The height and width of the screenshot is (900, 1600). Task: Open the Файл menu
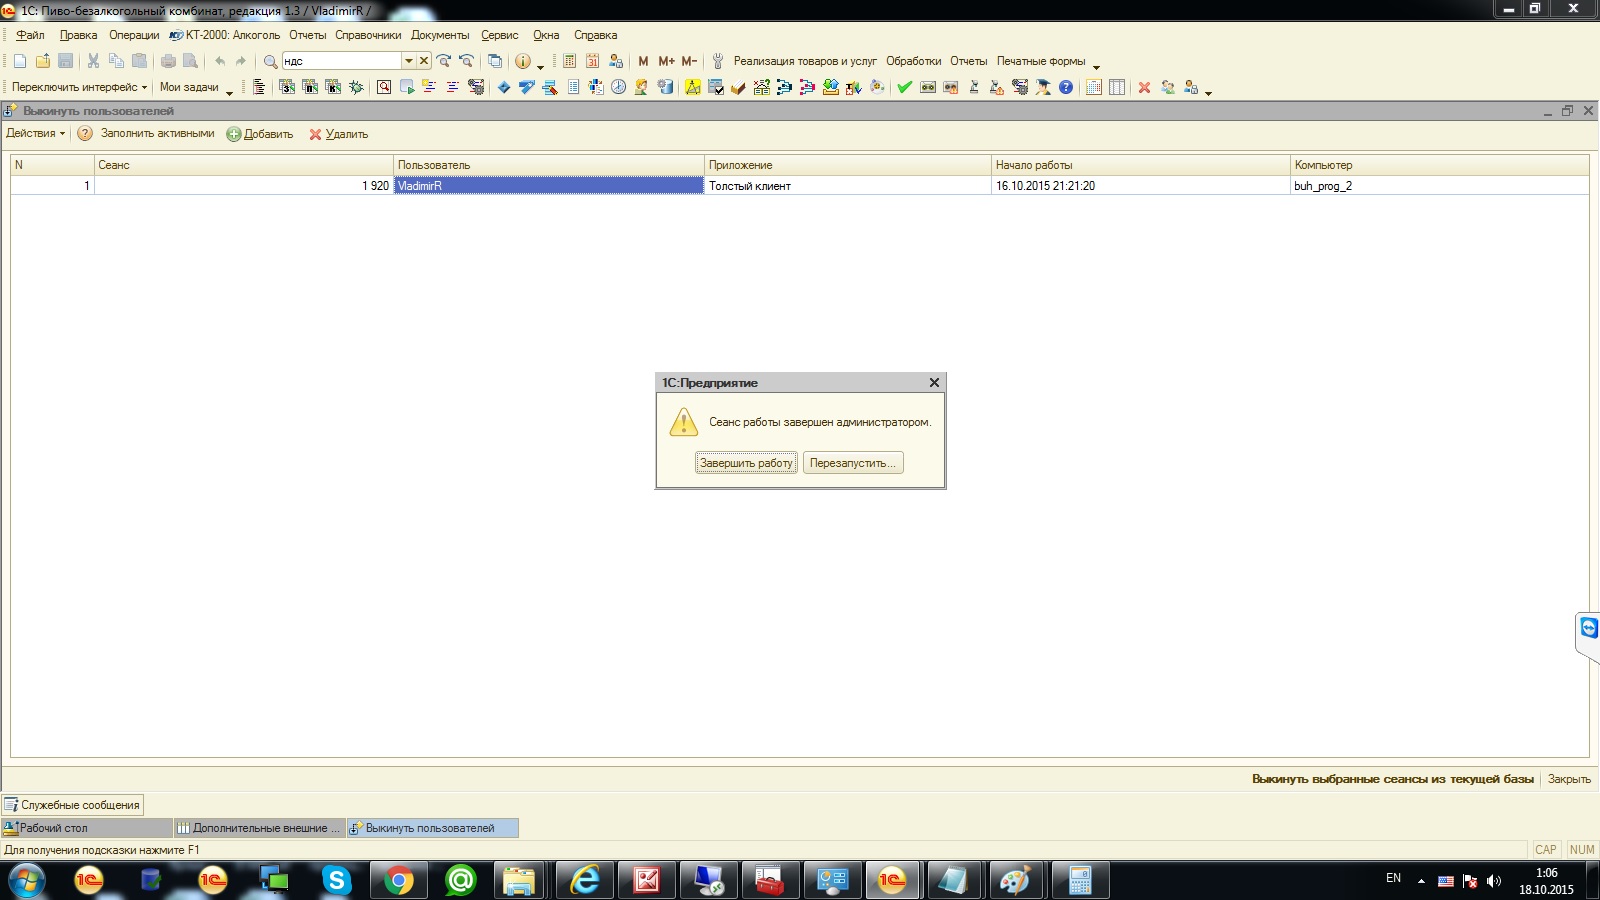point(30,35)
